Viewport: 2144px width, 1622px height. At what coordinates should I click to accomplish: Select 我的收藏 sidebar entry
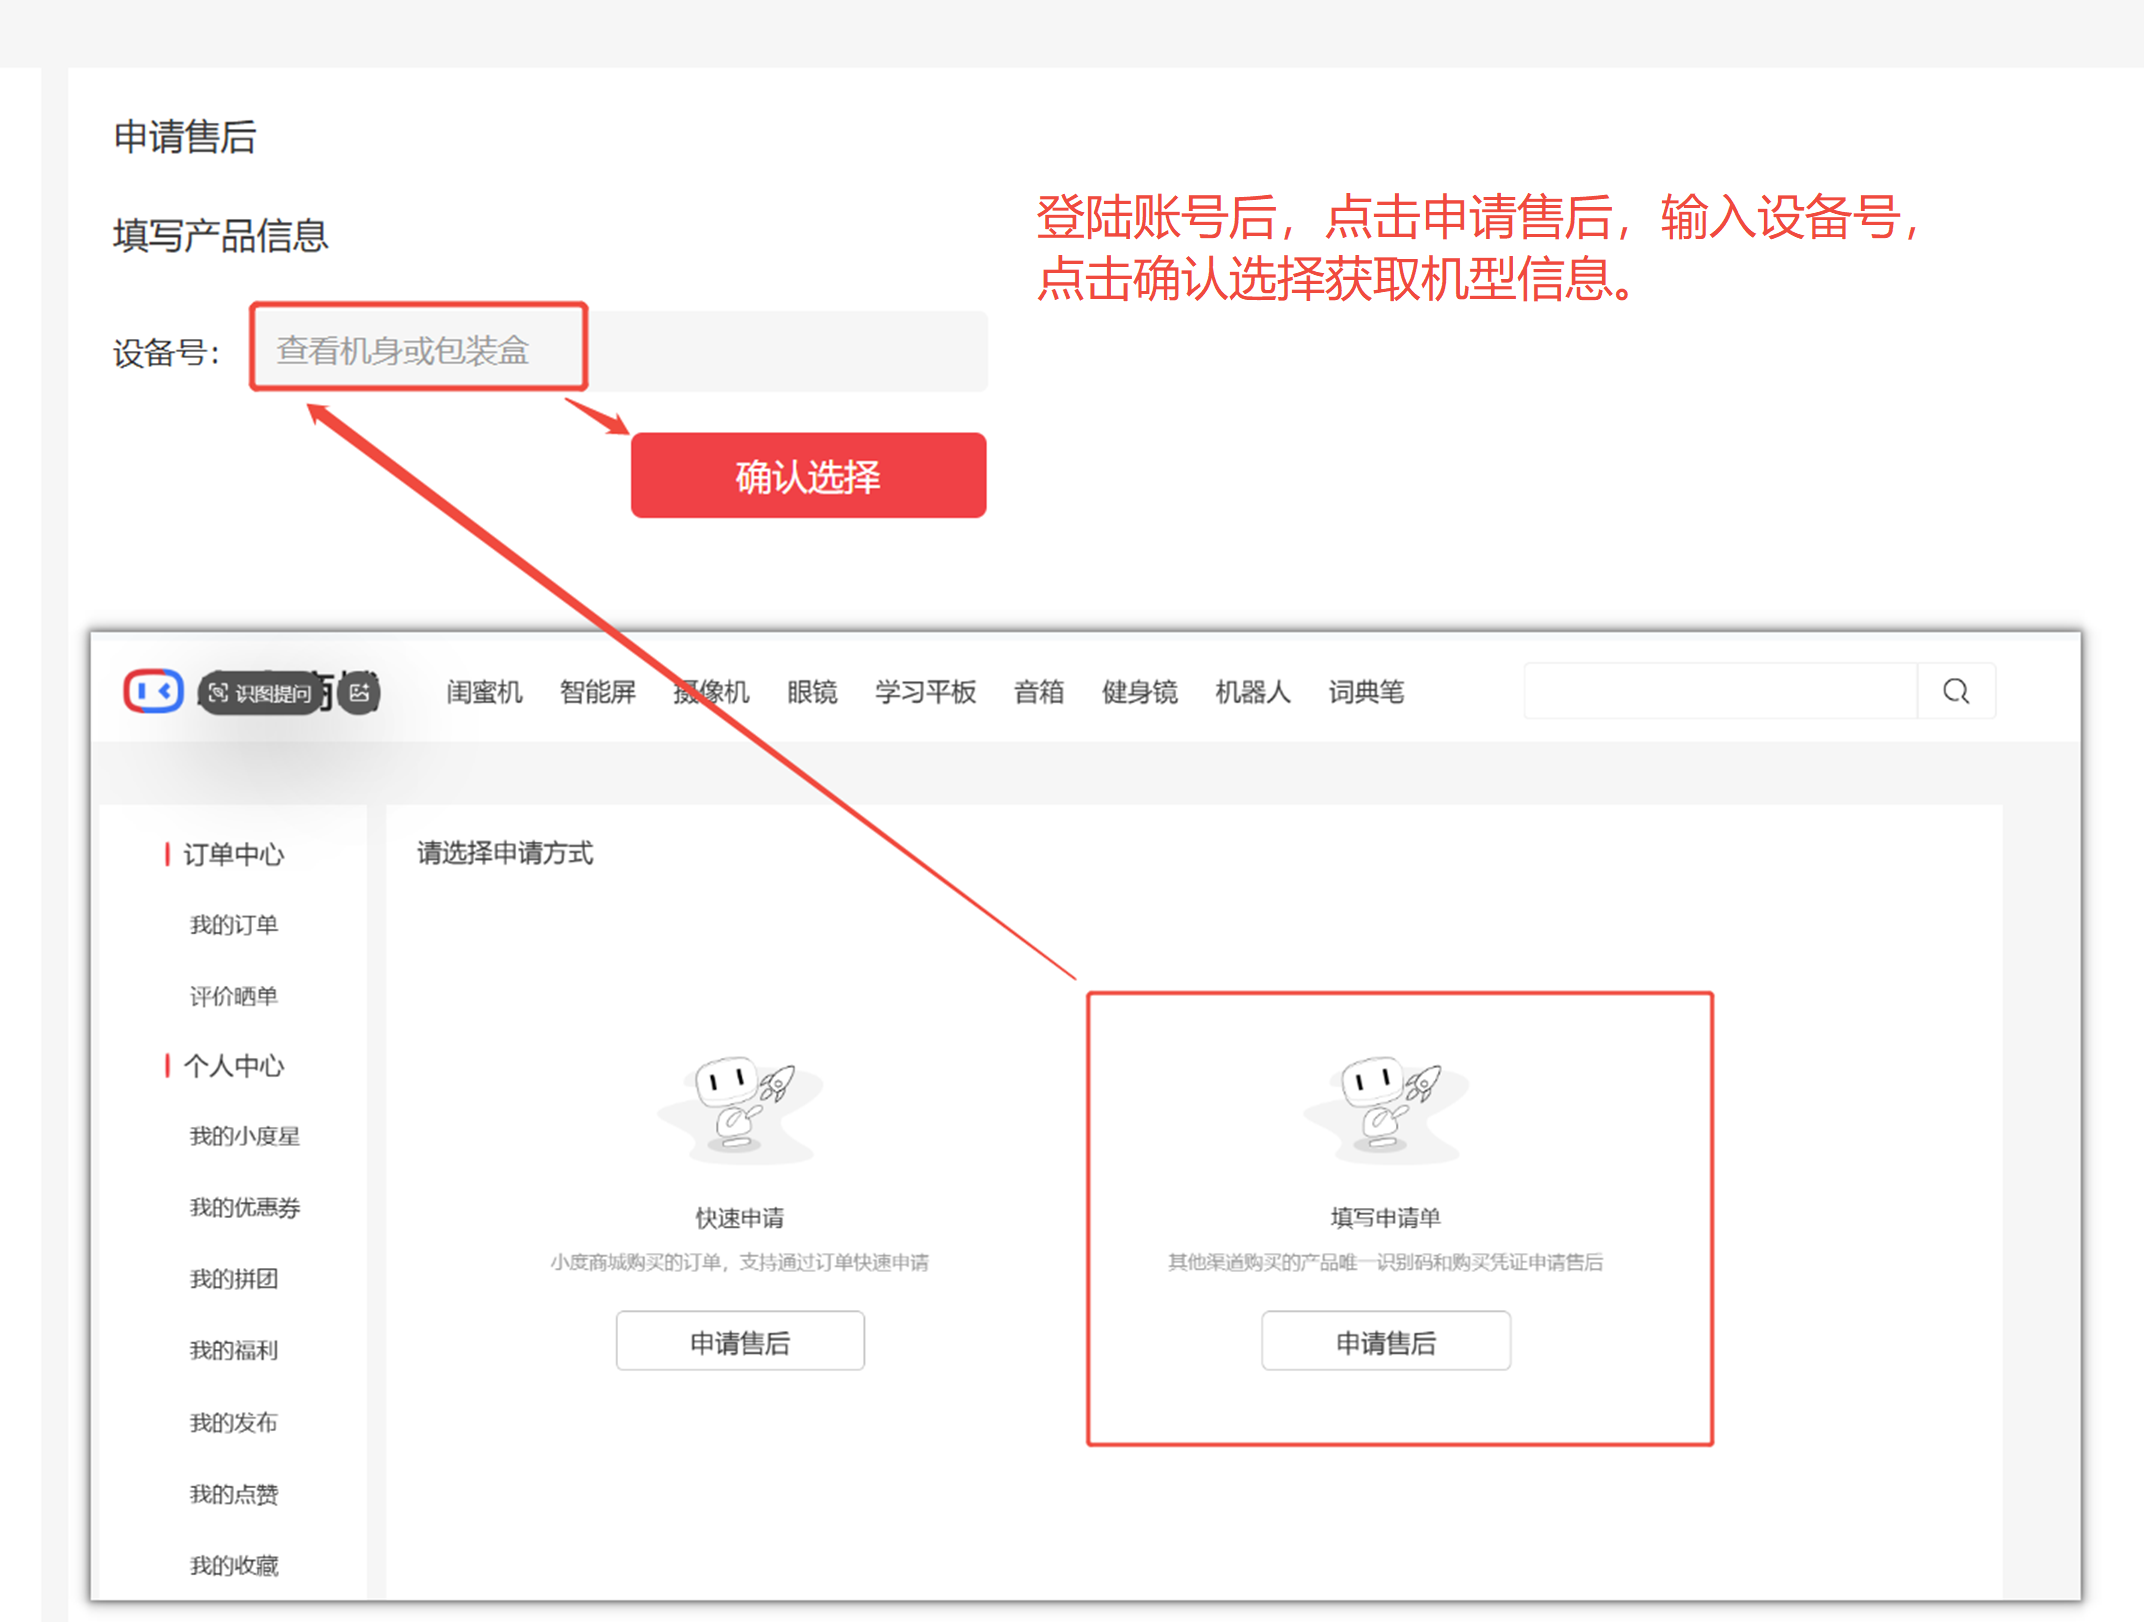pyautogui.click(x=233, y=1565)
